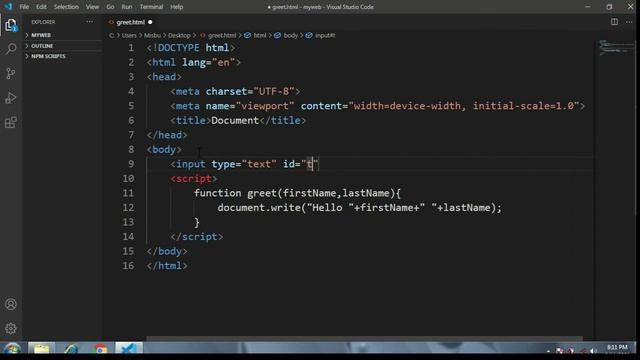Open editor More Actions ellipsis
The width and height of the screenshot is (640, 360).
tap(629, 22)
